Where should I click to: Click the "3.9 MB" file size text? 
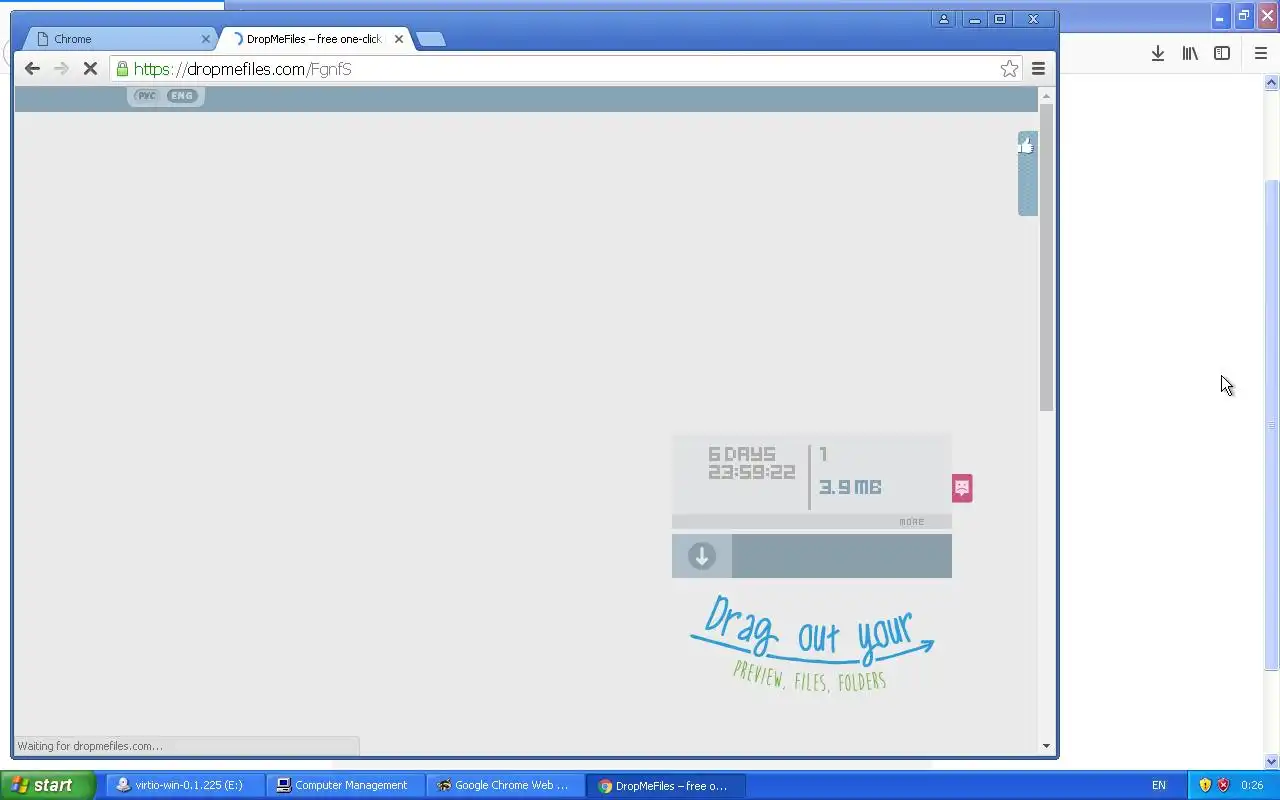pos(850,487)
